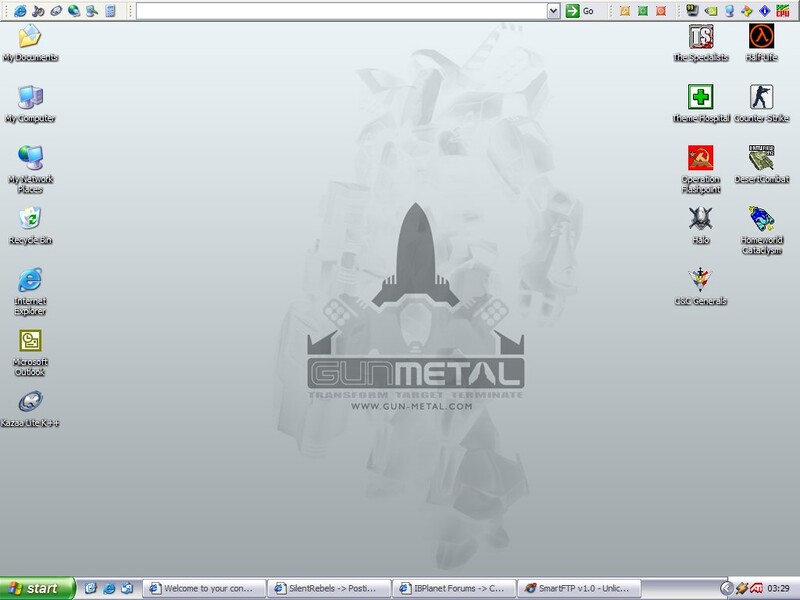Click the system clock showing 03:29
800x600 pixels.
778,588
